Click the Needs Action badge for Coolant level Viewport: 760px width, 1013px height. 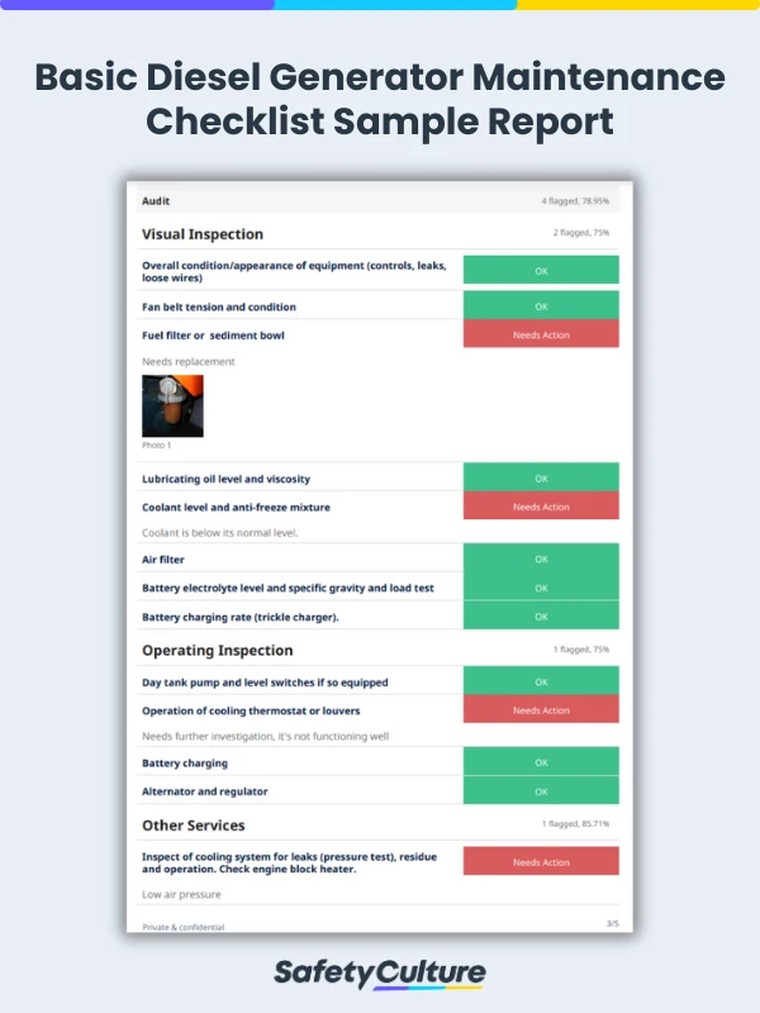click(x=541, y=507)
